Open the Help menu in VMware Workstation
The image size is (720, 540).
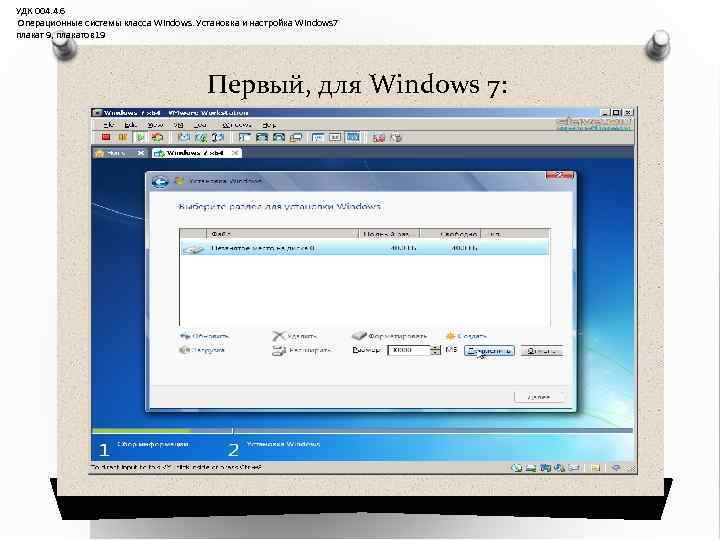tap(269, 125)
